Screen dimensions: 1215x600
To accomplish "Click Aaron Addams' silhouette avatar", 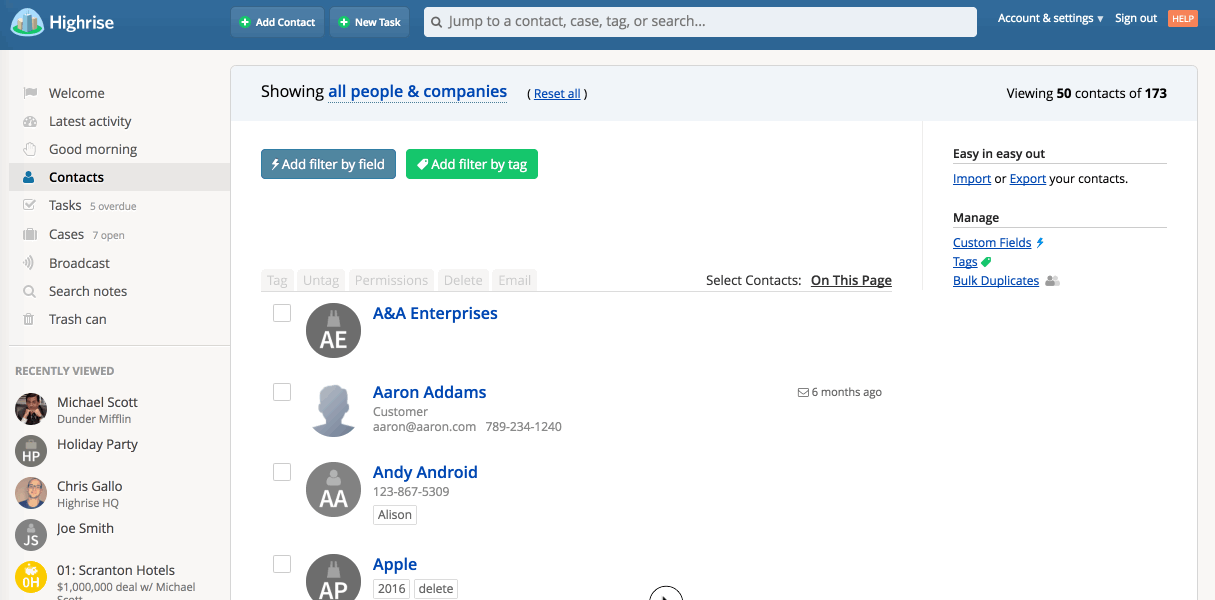I will click(x=333, y=409).
